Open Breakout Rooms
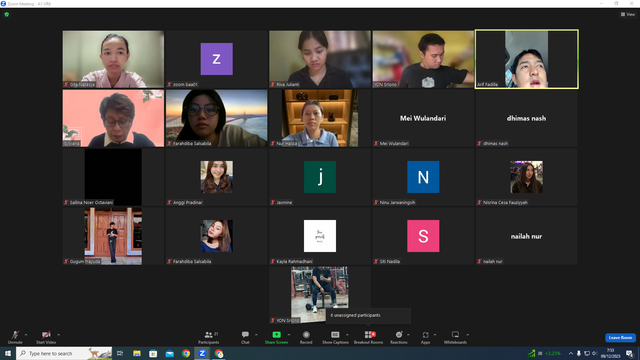 tap(369, 337)
